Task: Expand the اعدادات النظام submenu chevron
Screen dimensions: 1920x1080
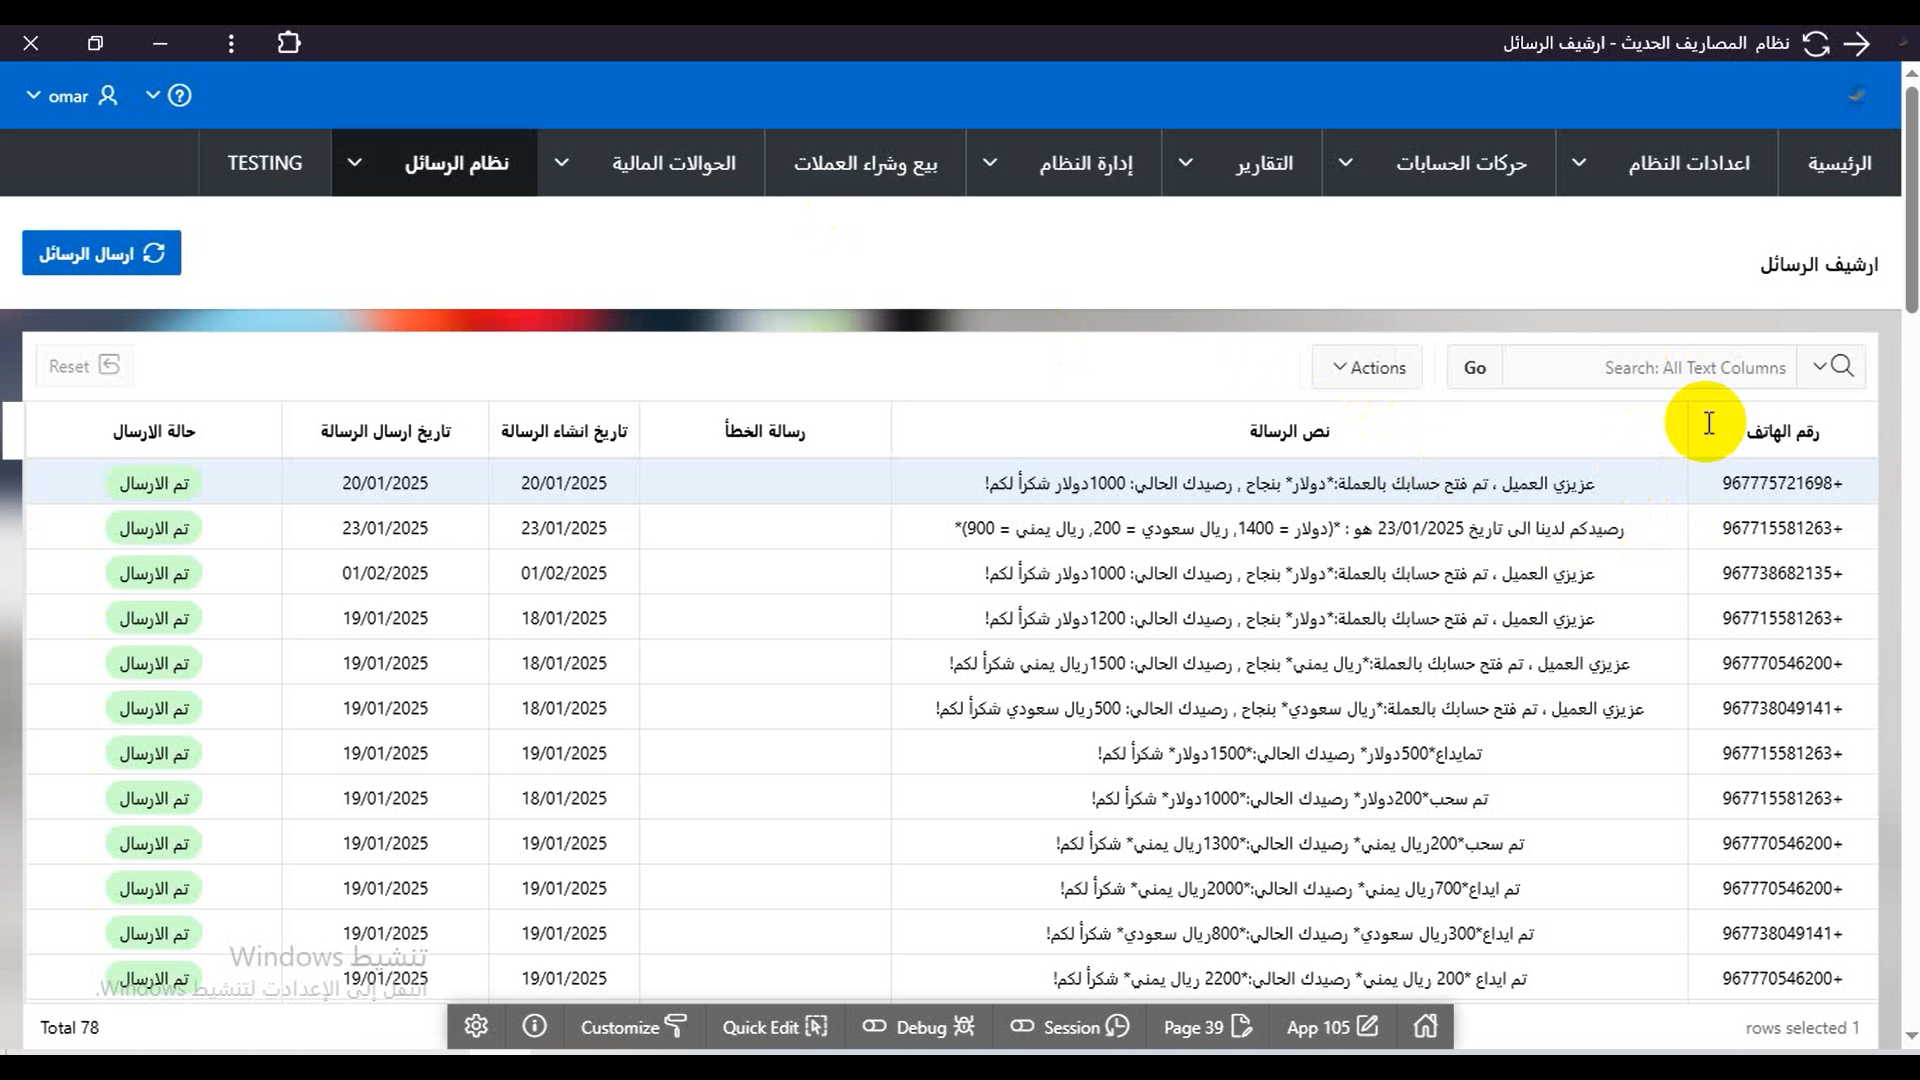Action: (1579, 163)
